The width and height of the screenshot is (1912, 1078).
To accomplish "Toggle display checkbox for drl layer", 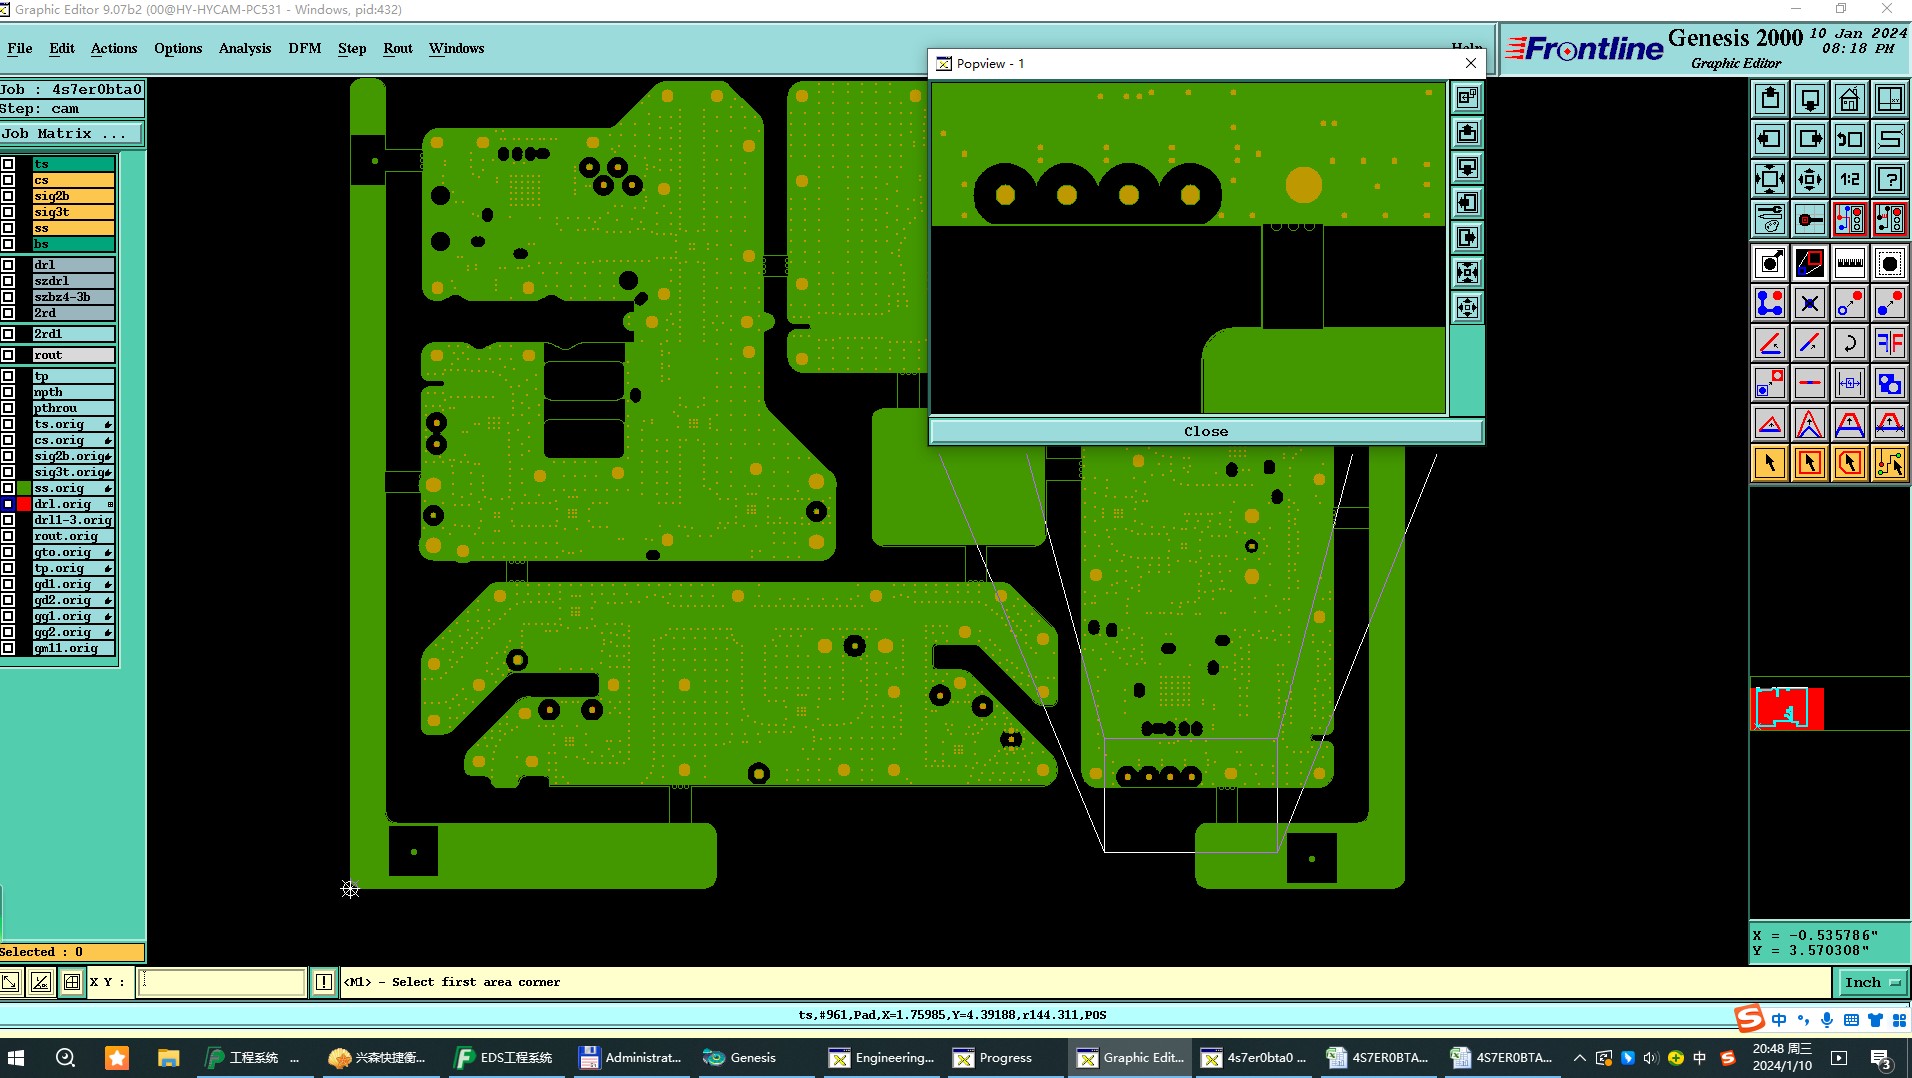I will [8, 265].
